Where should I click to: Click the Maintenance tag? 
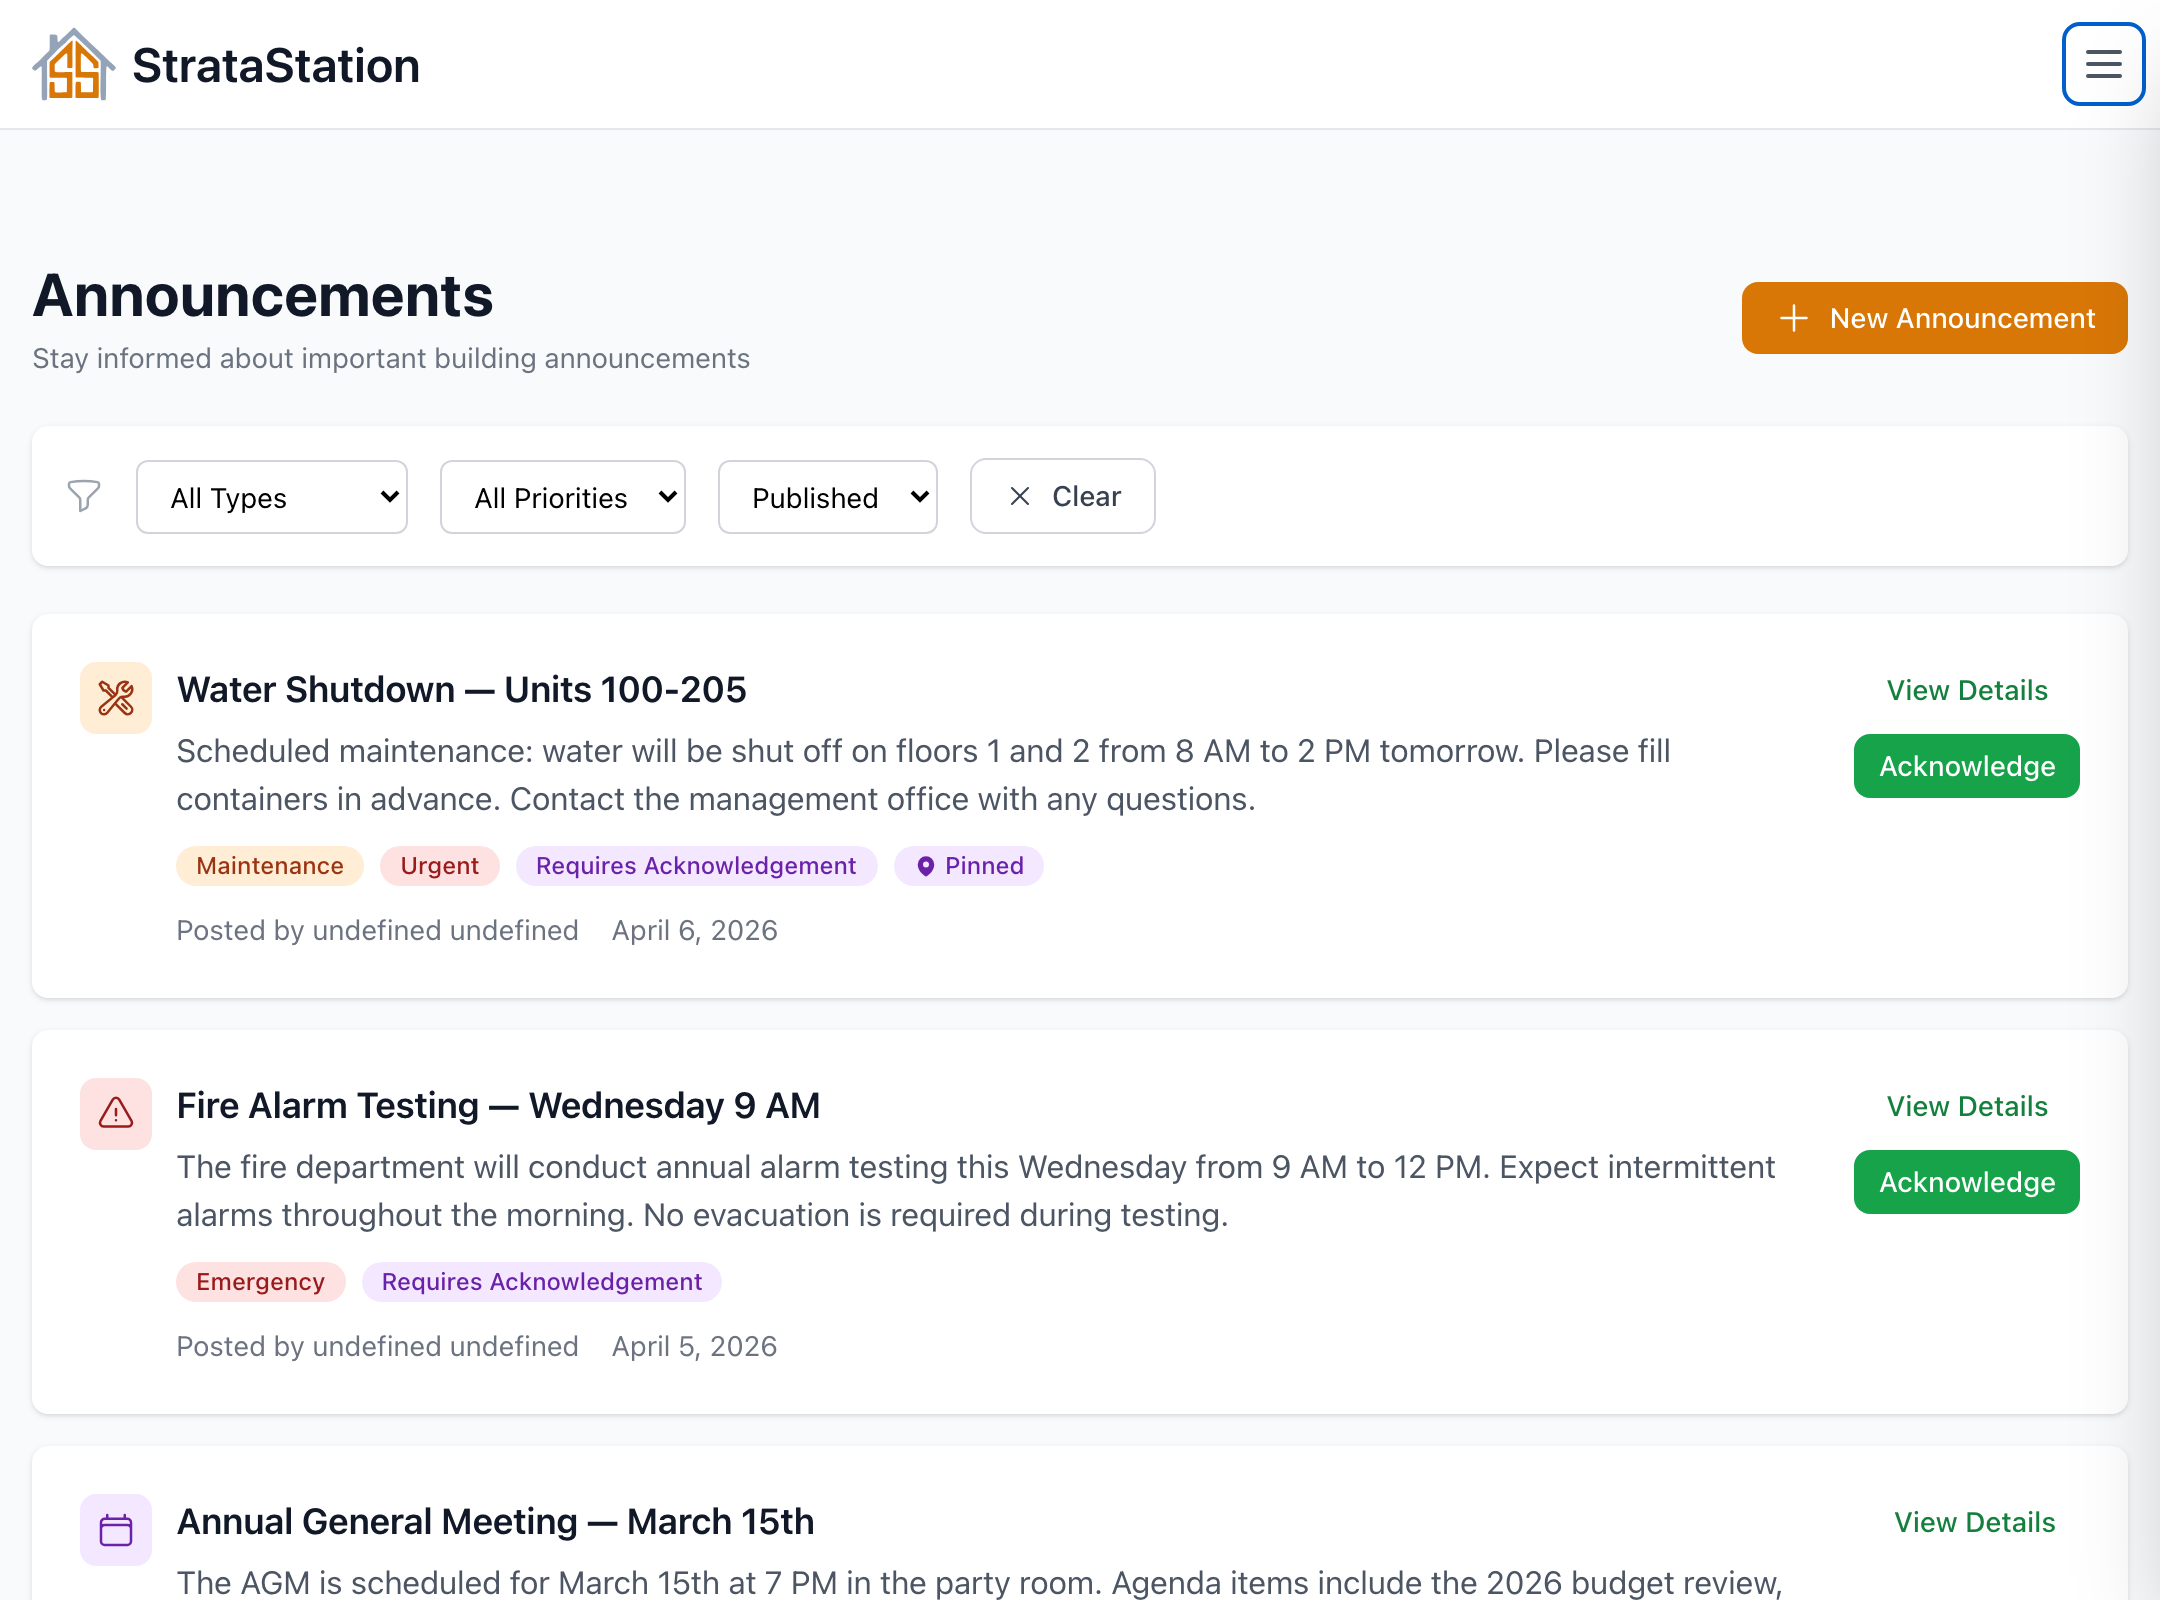[x=270, y=866]
